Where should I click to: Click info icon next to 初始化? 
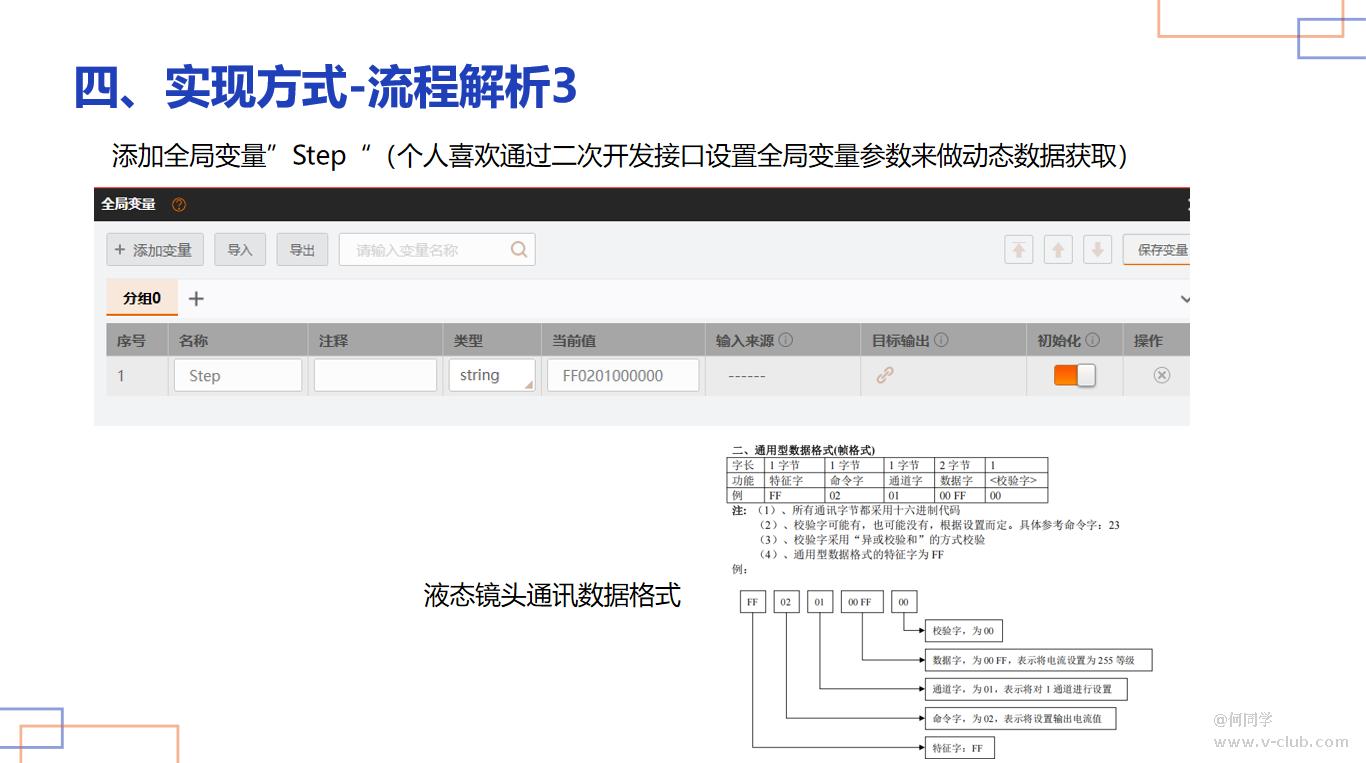click(x=1092, y=340)
